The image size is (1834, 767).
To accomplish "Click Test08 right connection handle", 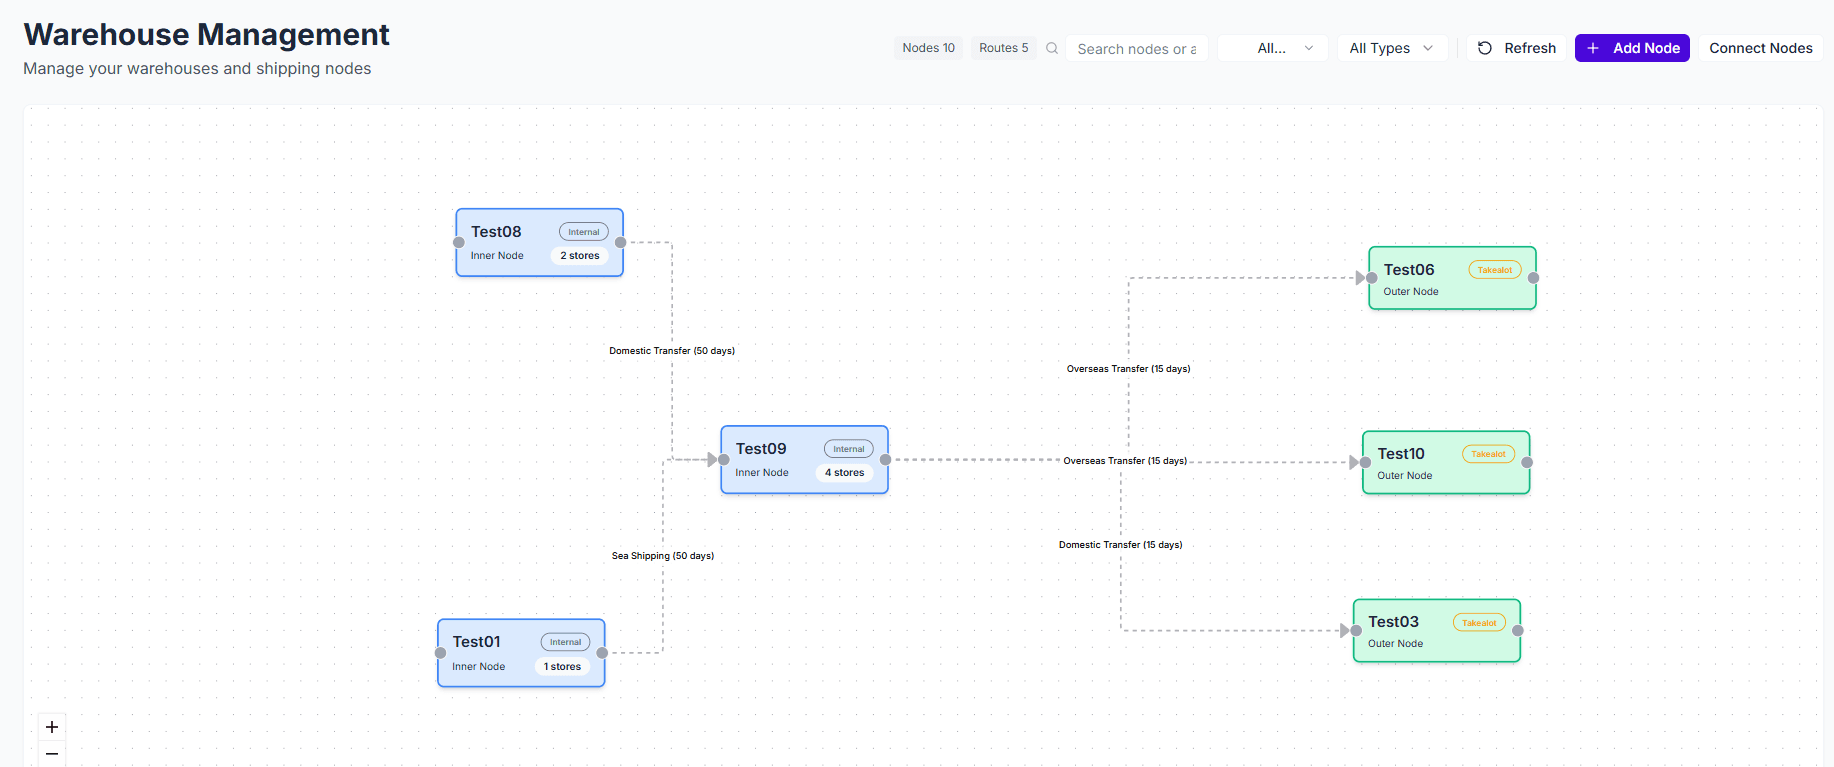I will point(620,242).
